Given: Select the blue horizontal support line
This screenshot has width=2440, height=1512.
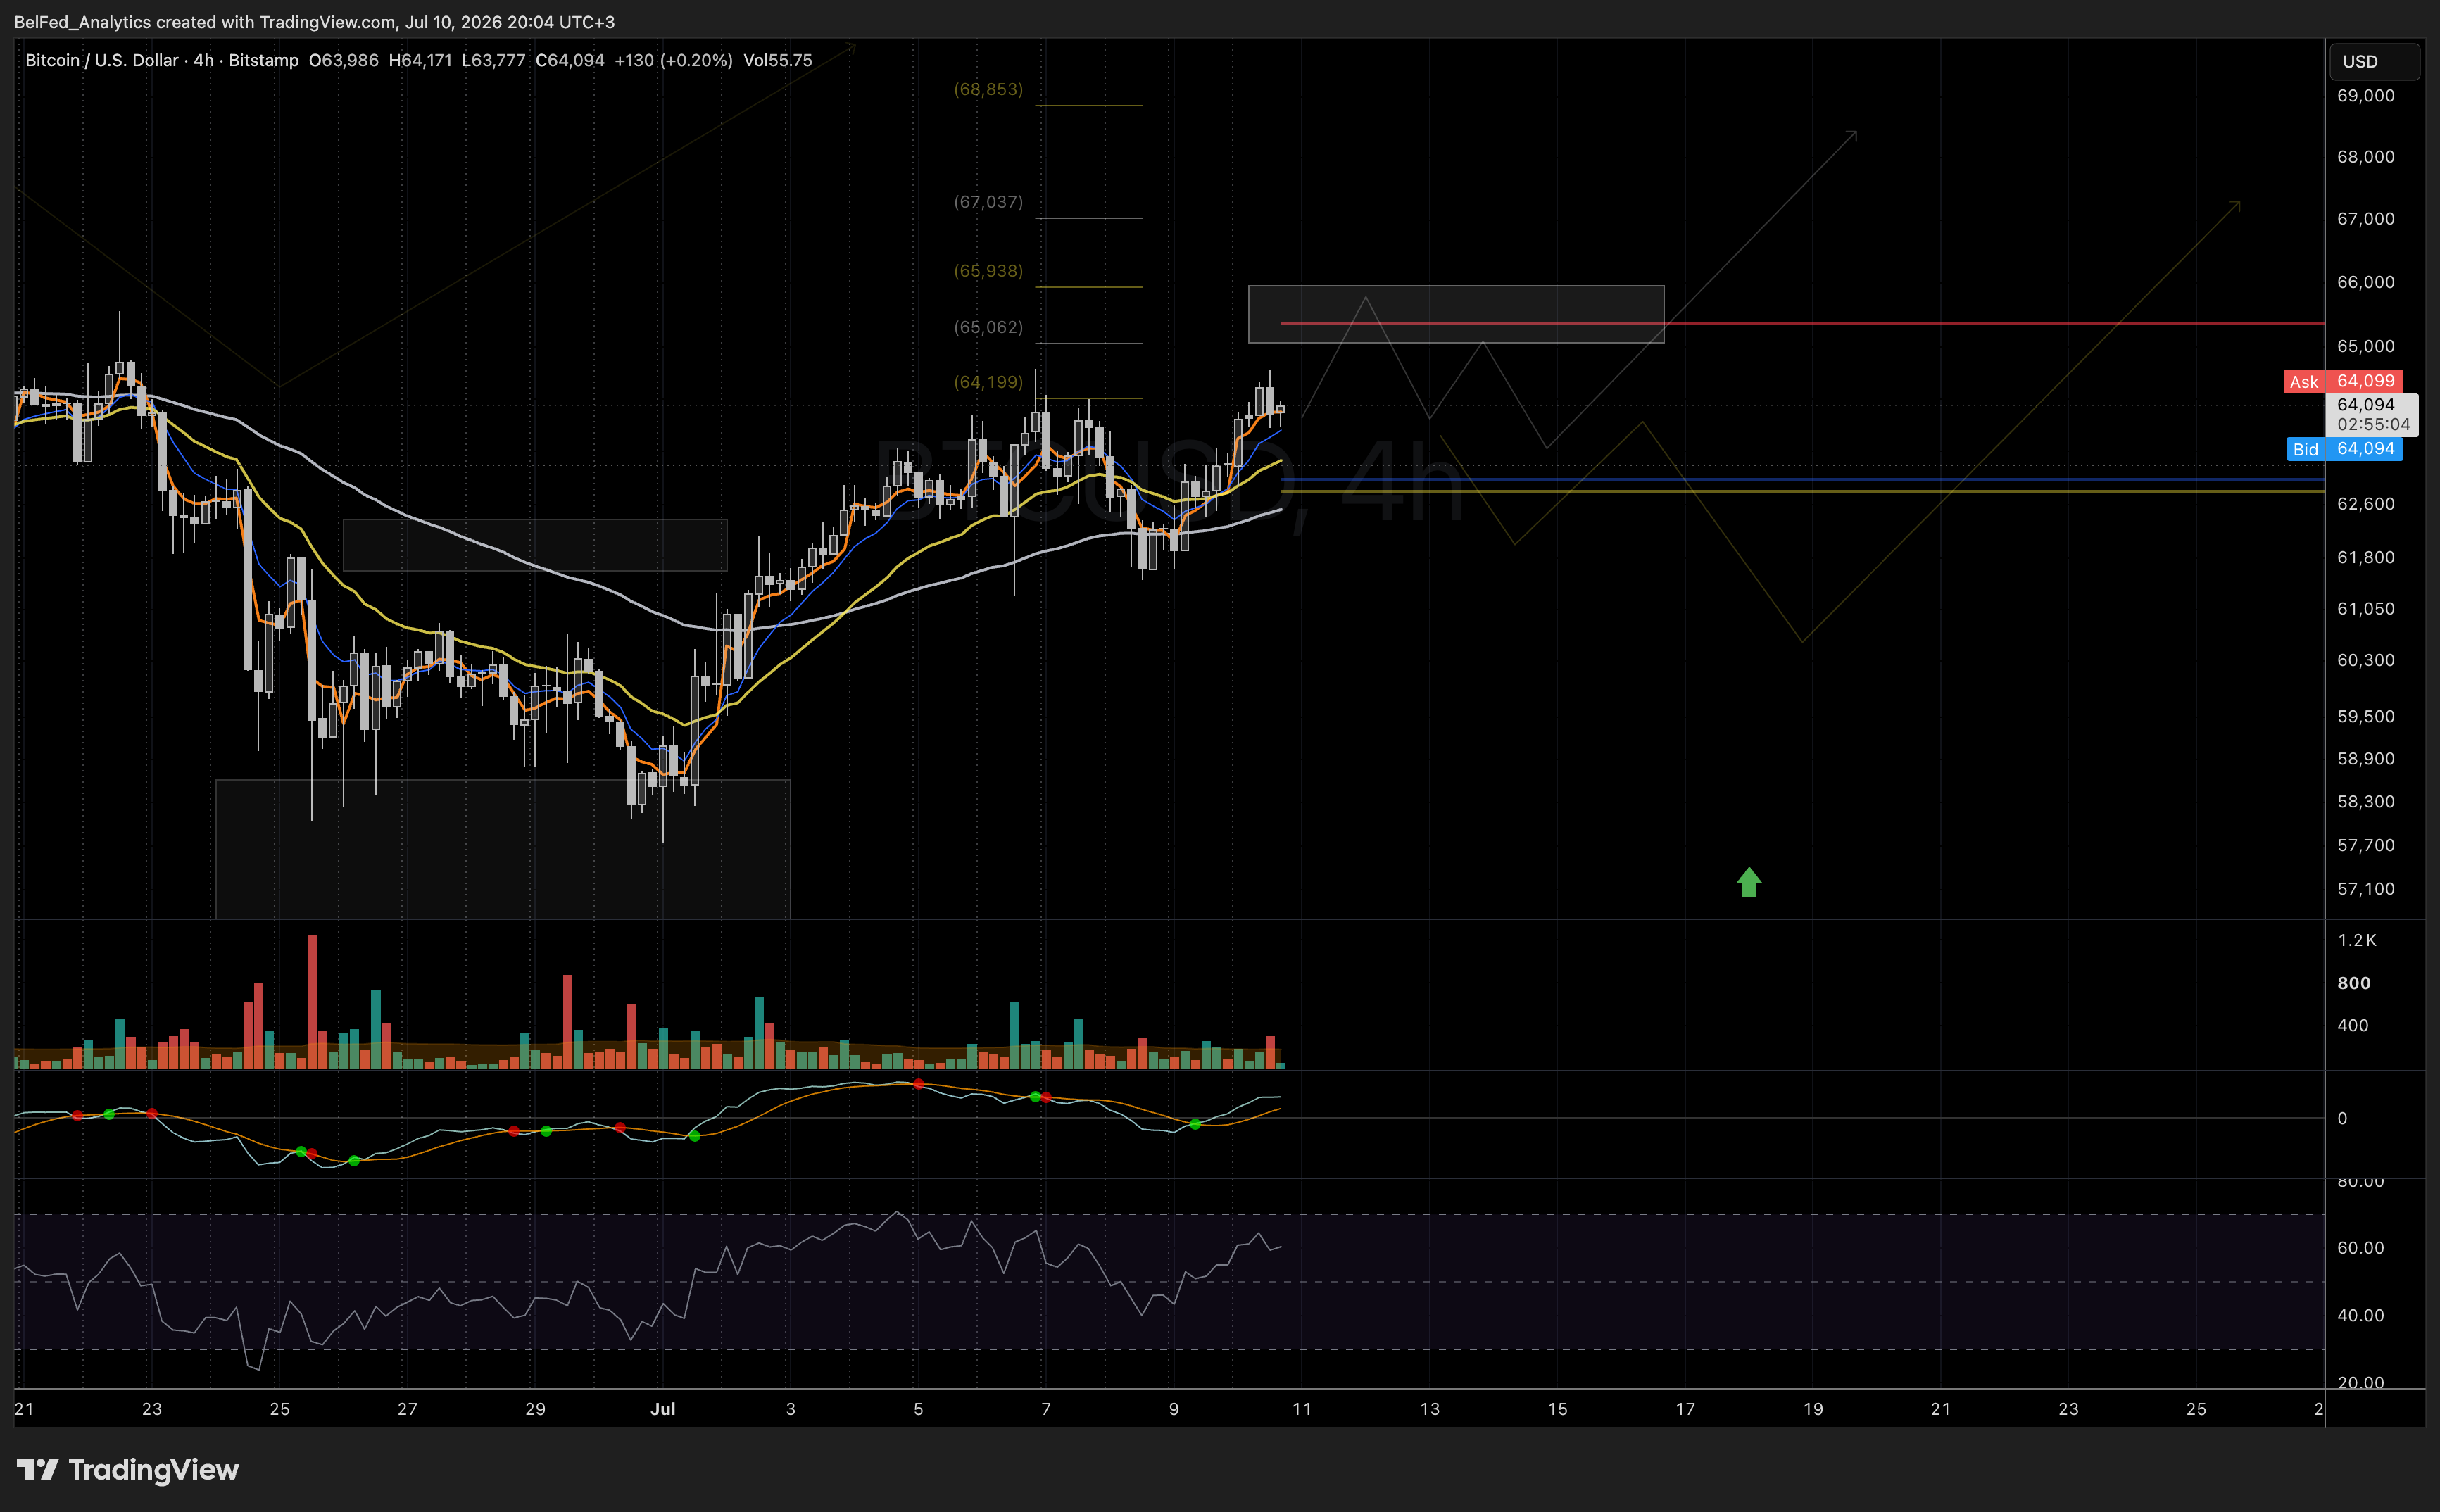Looking at the screenshot, I should click(x=1802, y=480).
